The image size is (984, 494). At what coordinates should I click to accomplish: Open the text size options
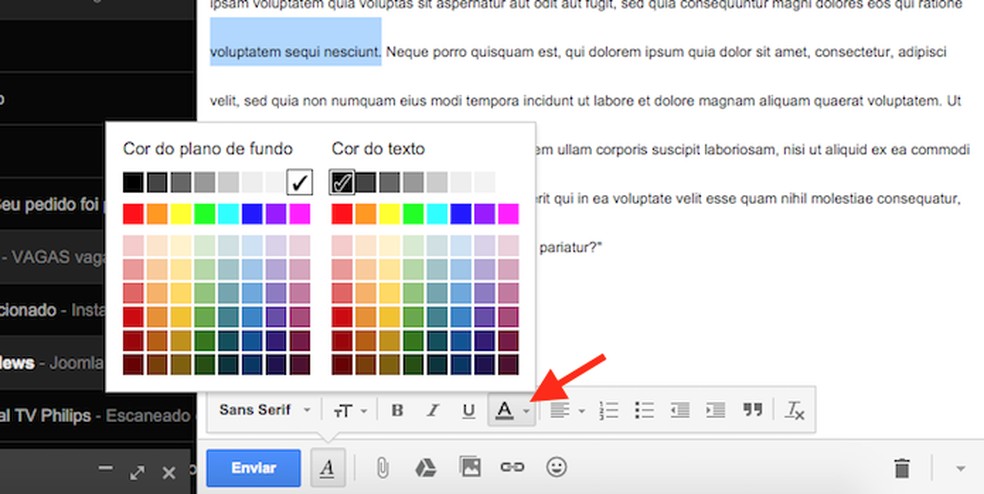tap(350, 411)
